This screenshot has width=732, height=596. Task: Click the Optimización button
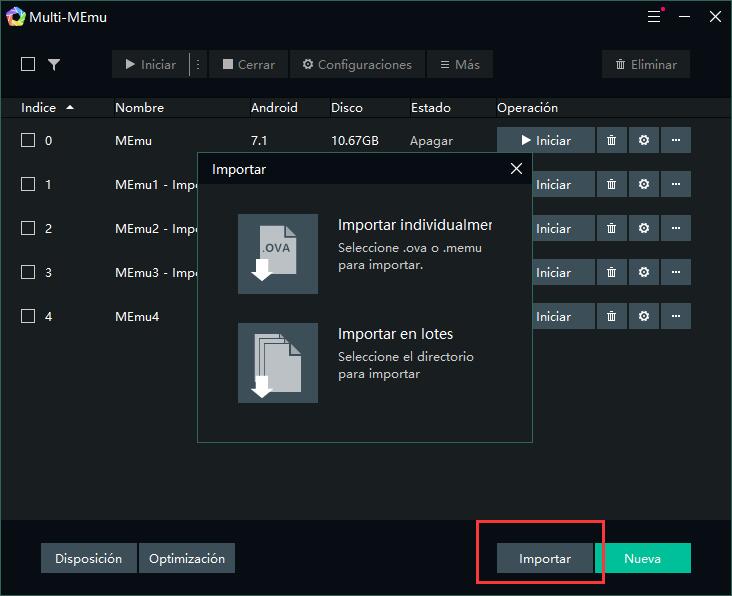coord(187,559)
